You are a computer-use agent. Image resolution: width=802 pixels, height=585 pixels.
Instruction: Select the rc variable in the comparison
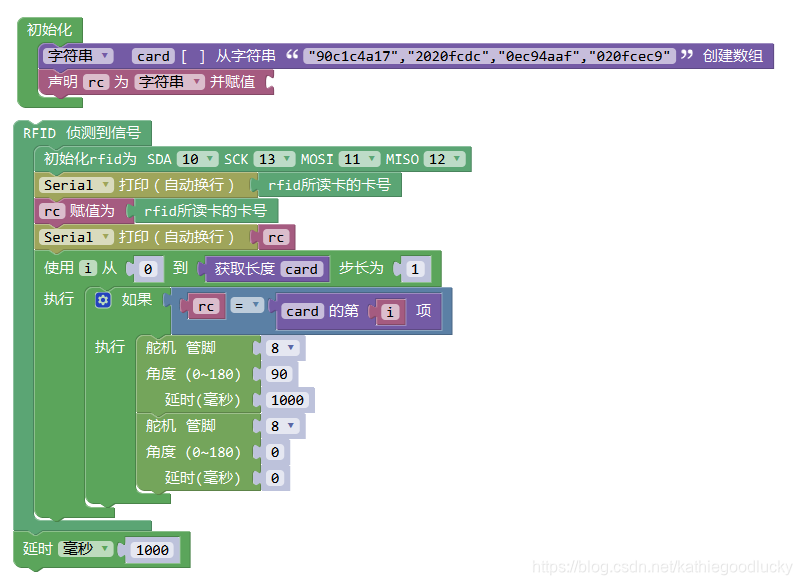[x=206, y=306]
